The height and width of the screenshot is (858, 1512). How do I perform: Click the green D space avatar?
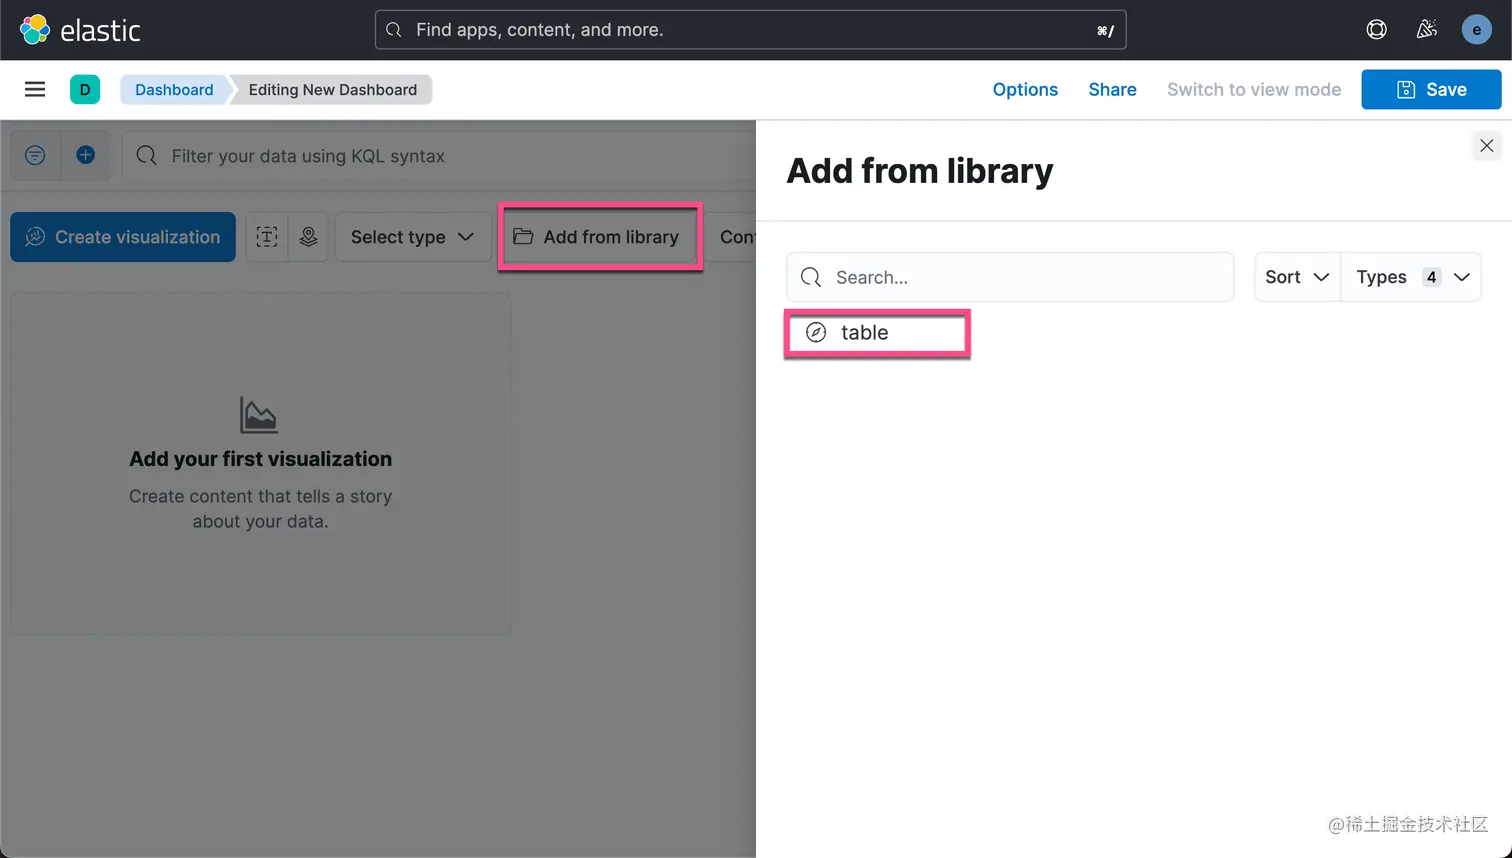point(85,89)
